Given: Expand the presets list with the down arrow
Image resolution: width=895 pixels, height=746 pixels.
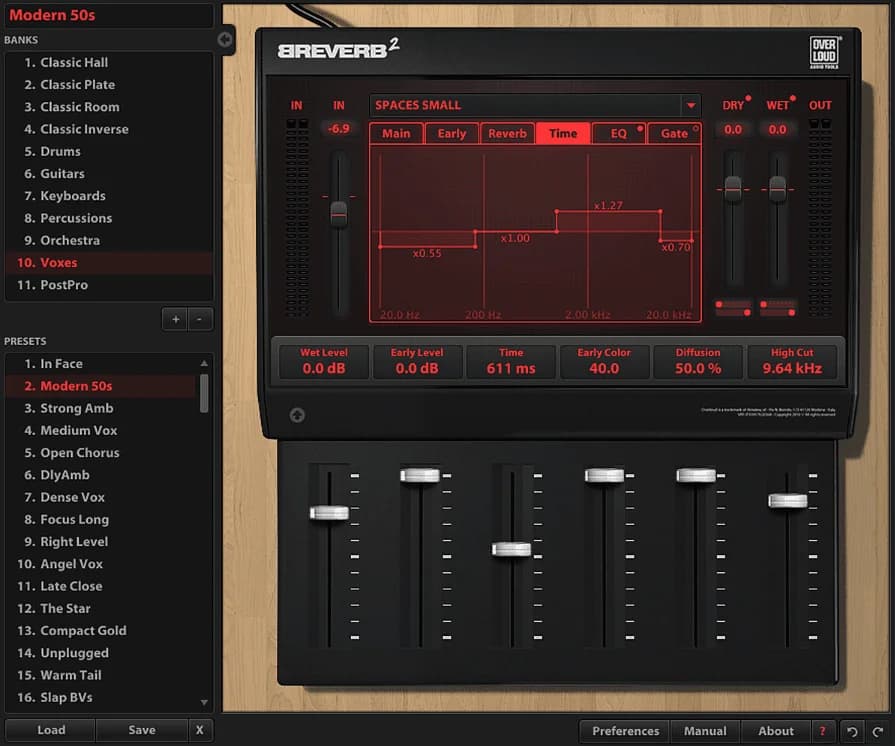Looking at the screenshot, I should pyautogui.click(x=204, y=701).
